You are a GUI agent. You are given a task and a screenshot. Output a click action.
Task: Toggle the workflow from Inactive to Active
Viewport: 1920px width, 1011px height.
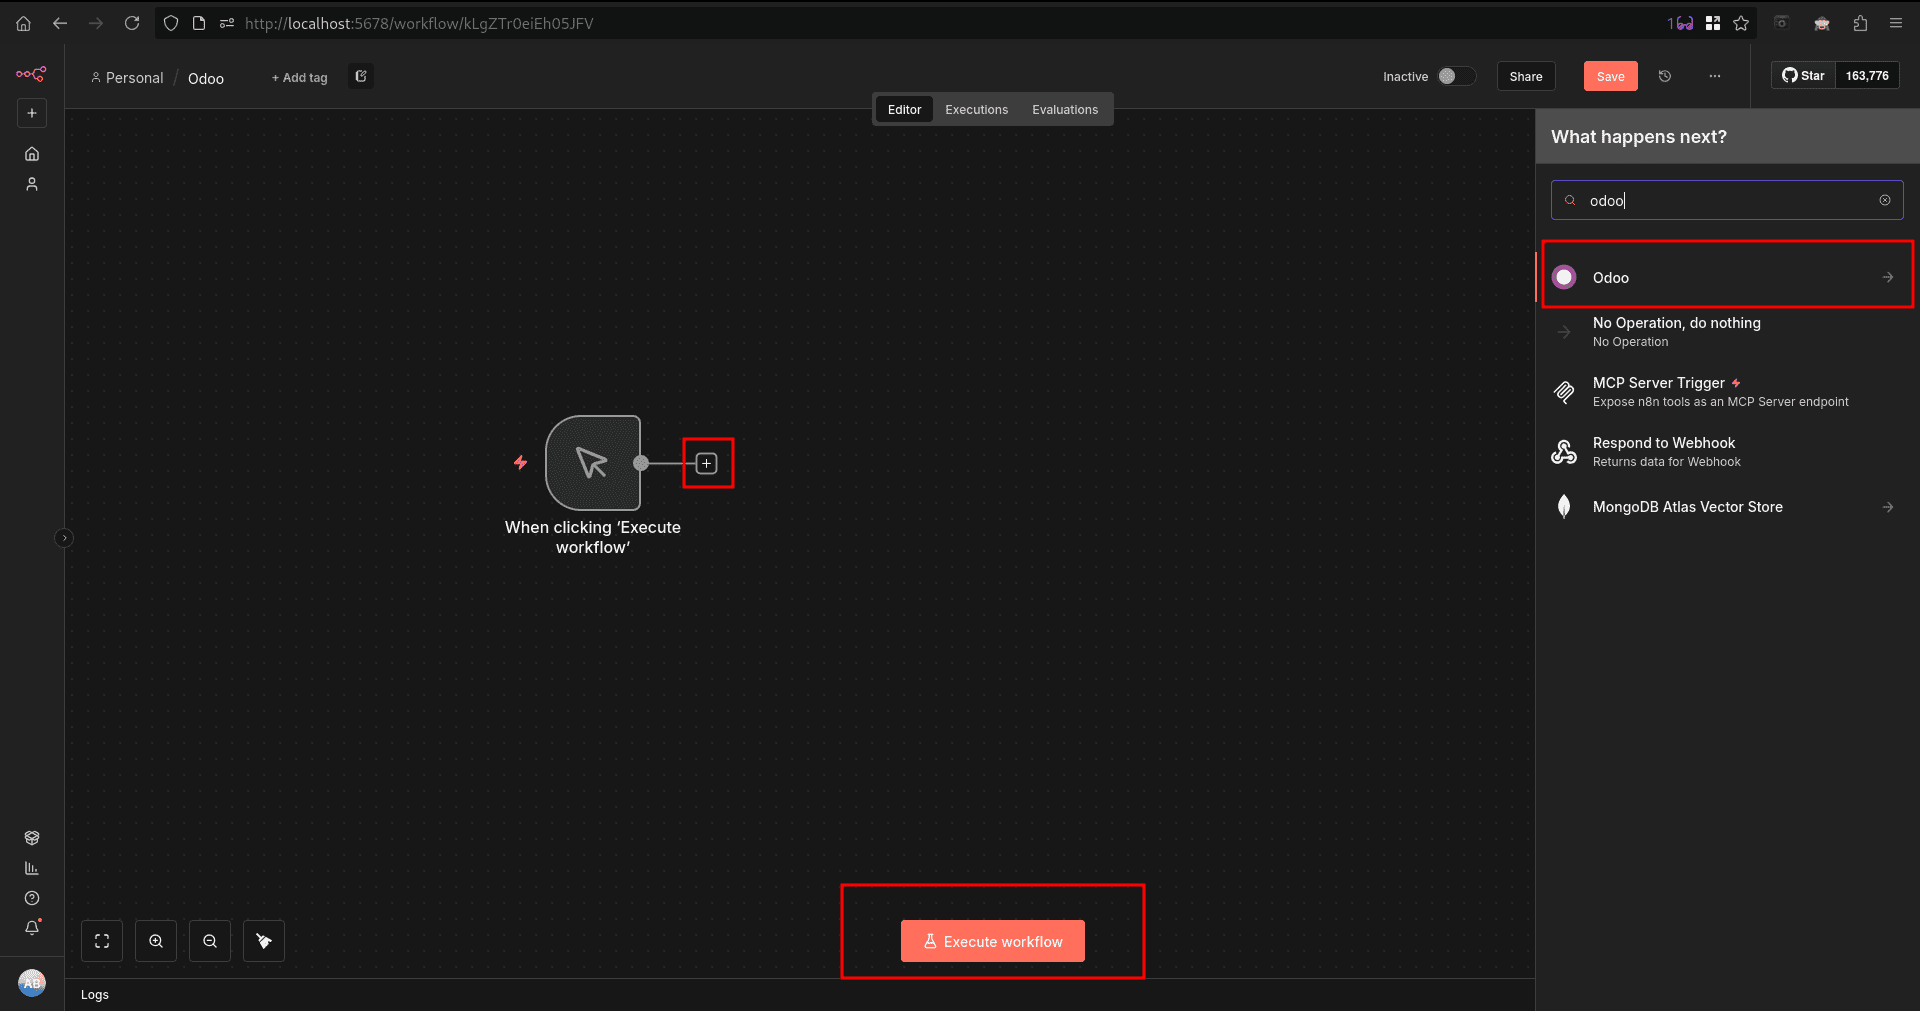click(1456, 76)
